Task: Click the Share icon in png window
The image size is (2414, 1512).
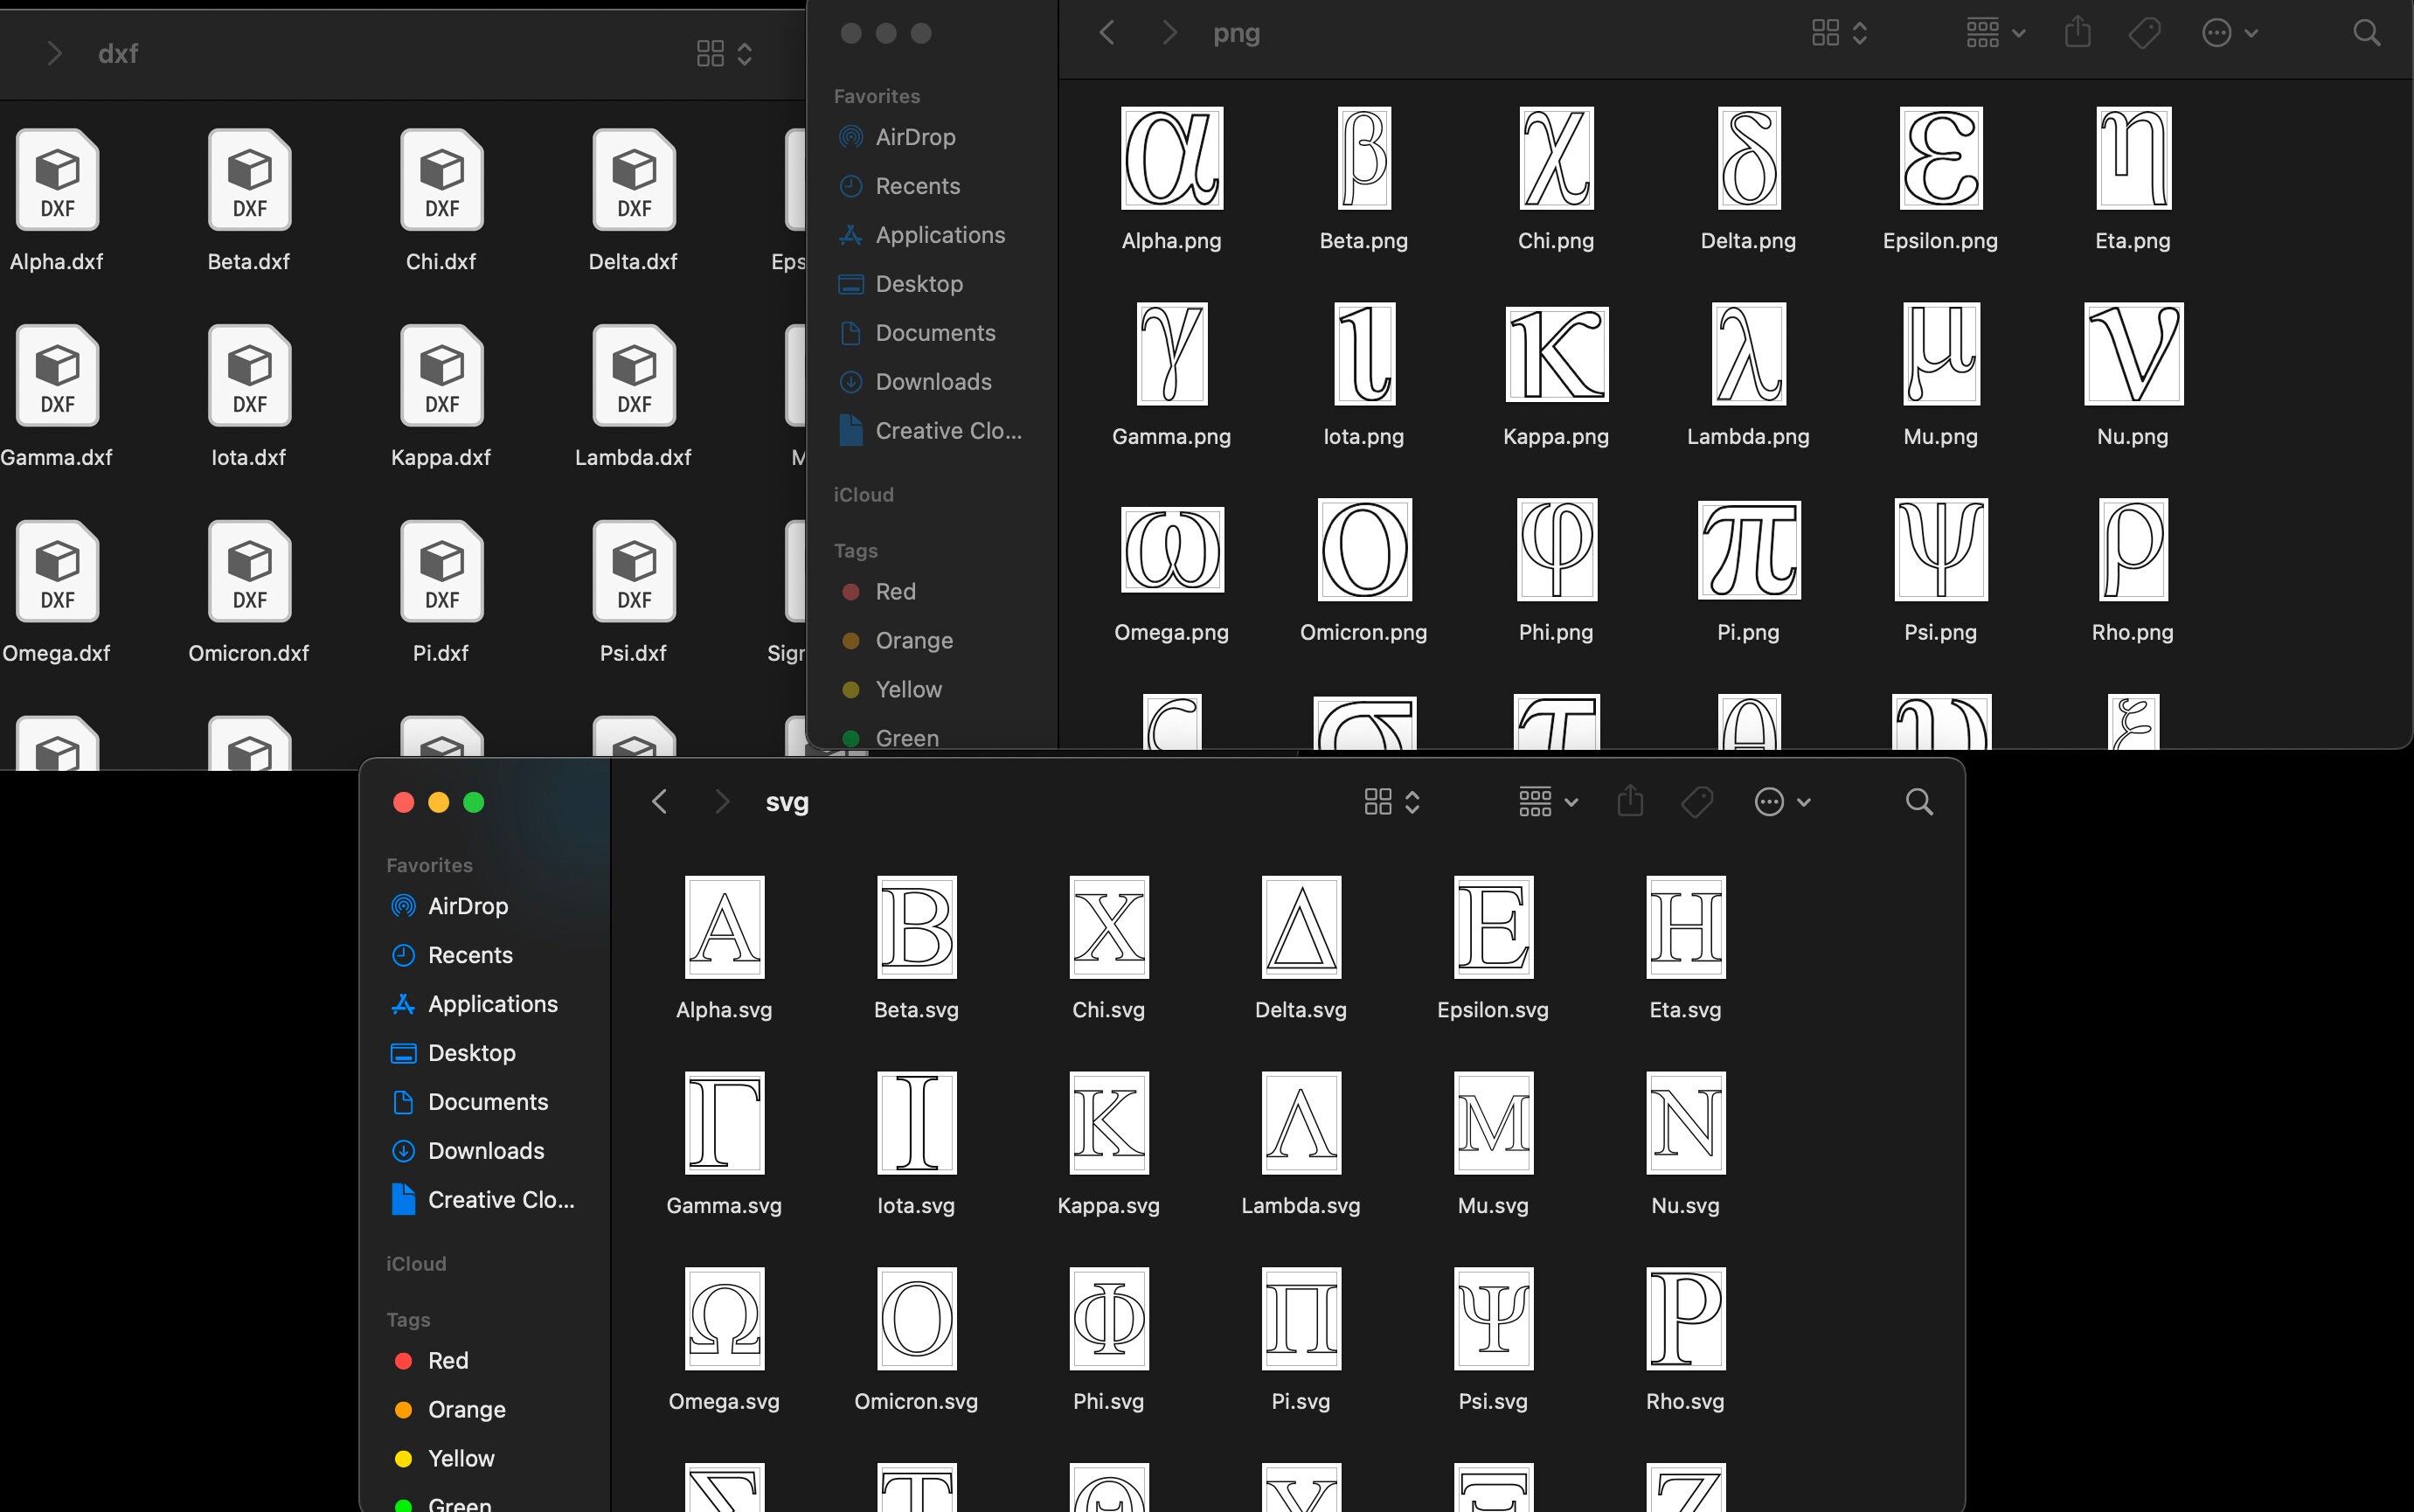Action: pos(2078,32)
